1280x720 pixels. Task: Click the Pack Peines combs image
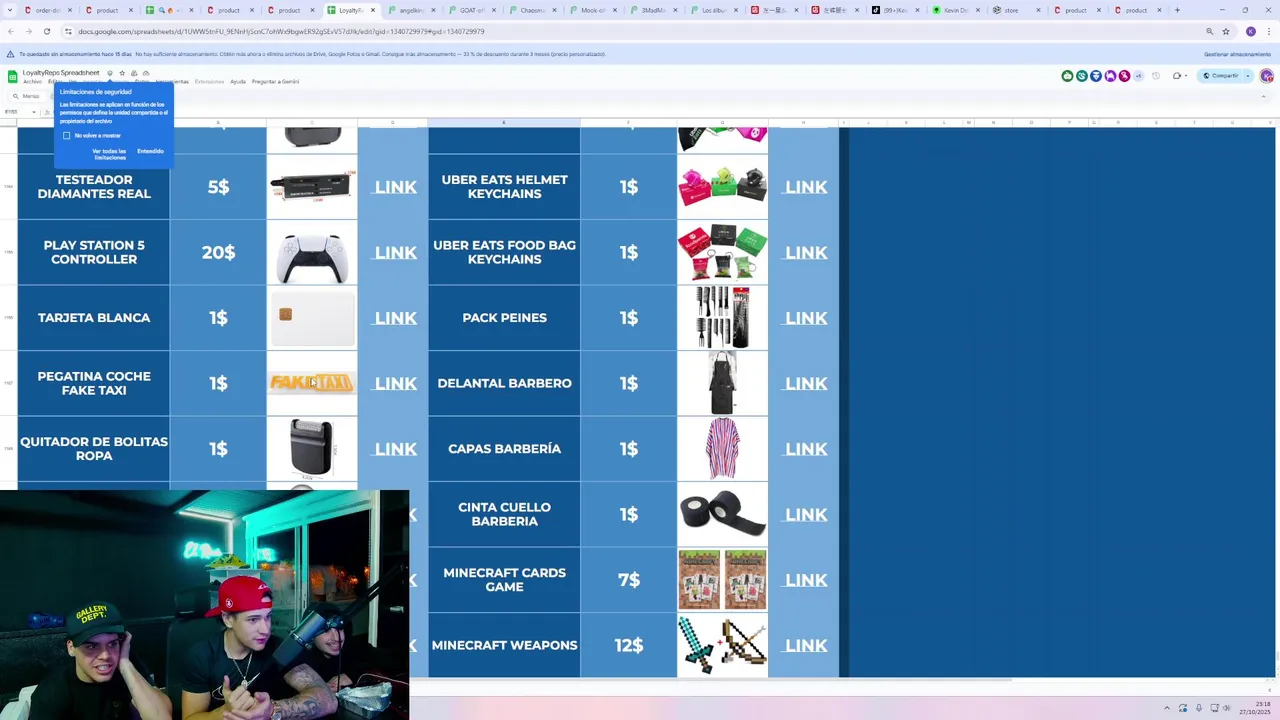pos(722,317)
